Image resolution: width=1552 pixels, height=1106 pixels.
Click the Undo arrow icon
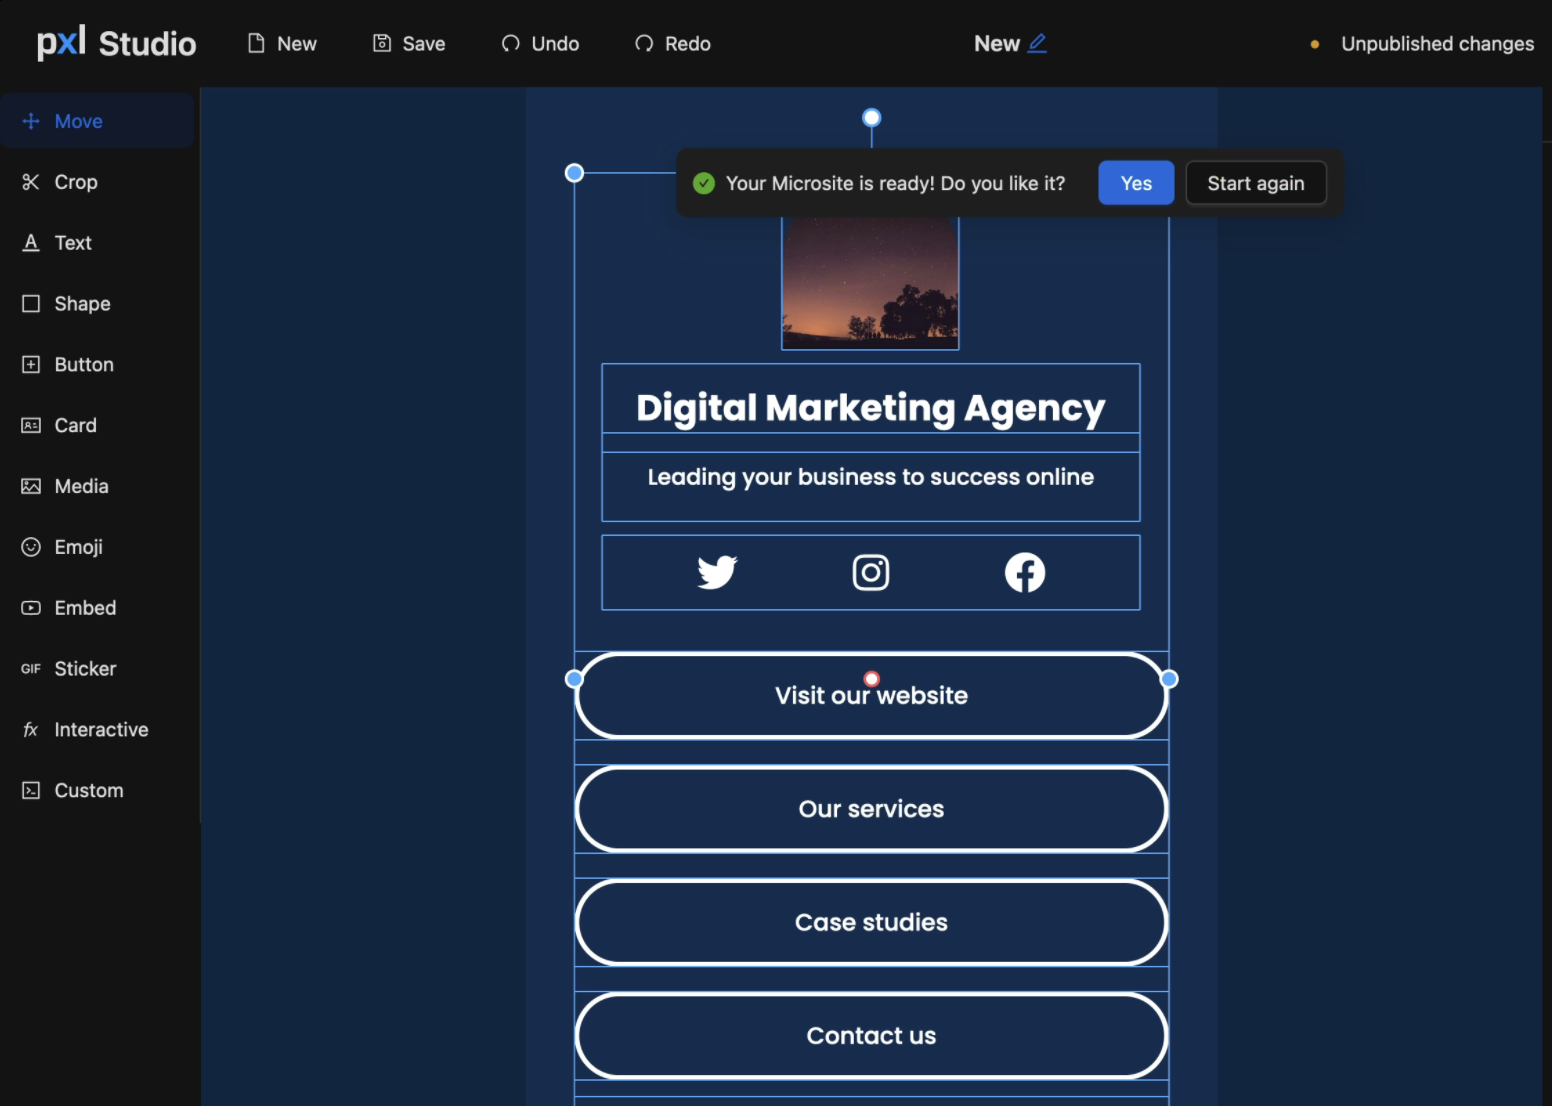(511, 43)
